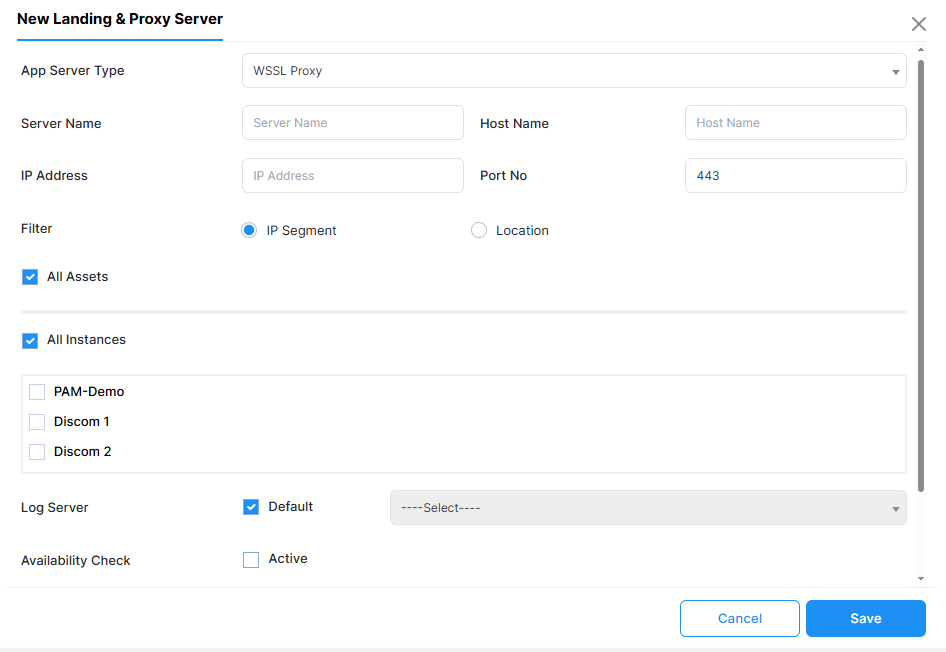Close the New Landing & Proxy Server dialog
This screenshot has height=652, width=946.
click(918, 24)
